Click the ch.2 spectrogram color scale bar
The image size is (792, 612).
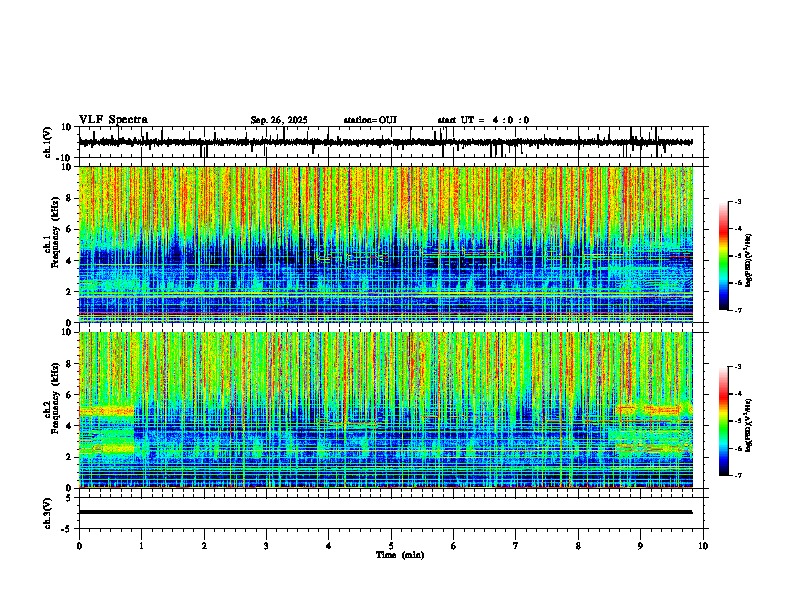point(724,421)
